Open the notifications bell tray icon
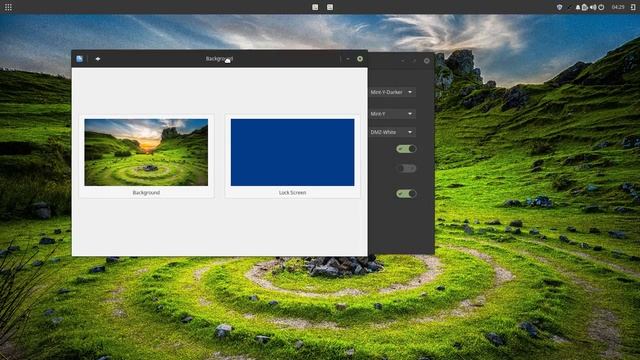The height and width of the screenshot is (360, 640). [x=578, y=7]
